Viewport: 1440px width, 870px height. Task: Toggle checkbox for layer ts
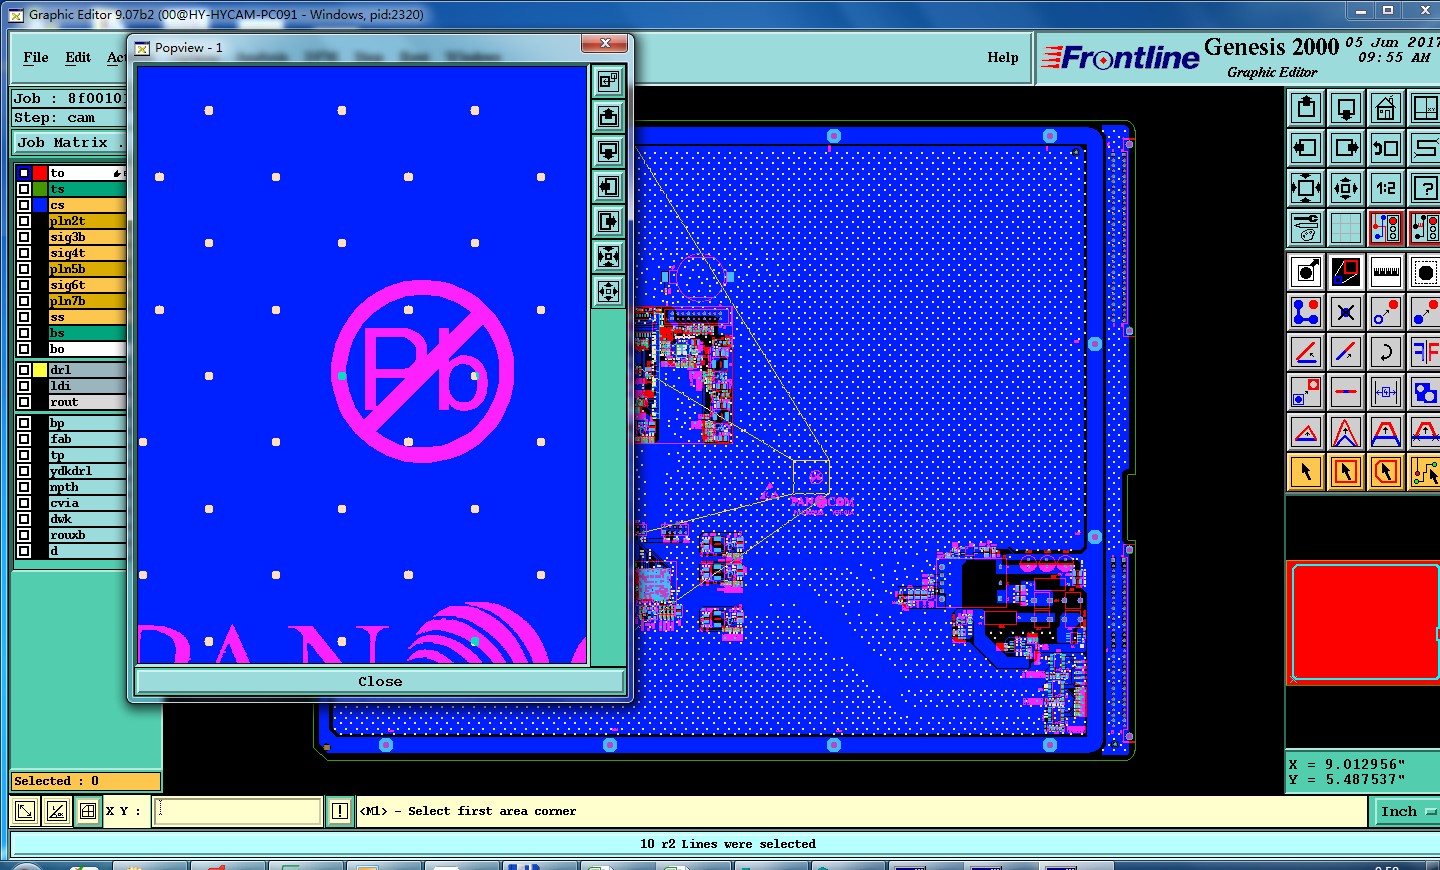click(24, 189)
